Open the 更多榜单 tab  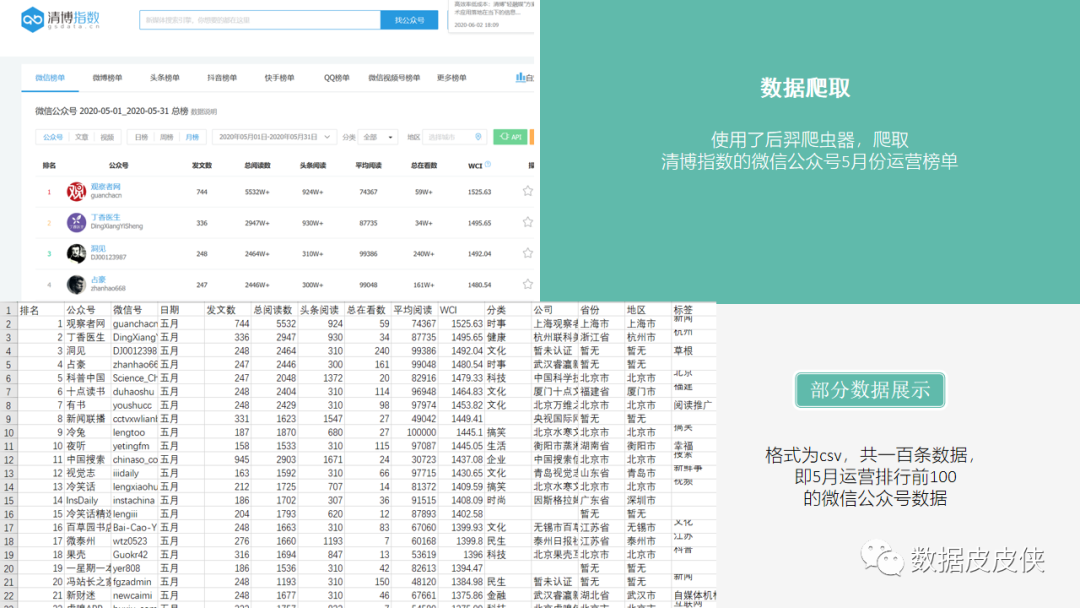451,78
